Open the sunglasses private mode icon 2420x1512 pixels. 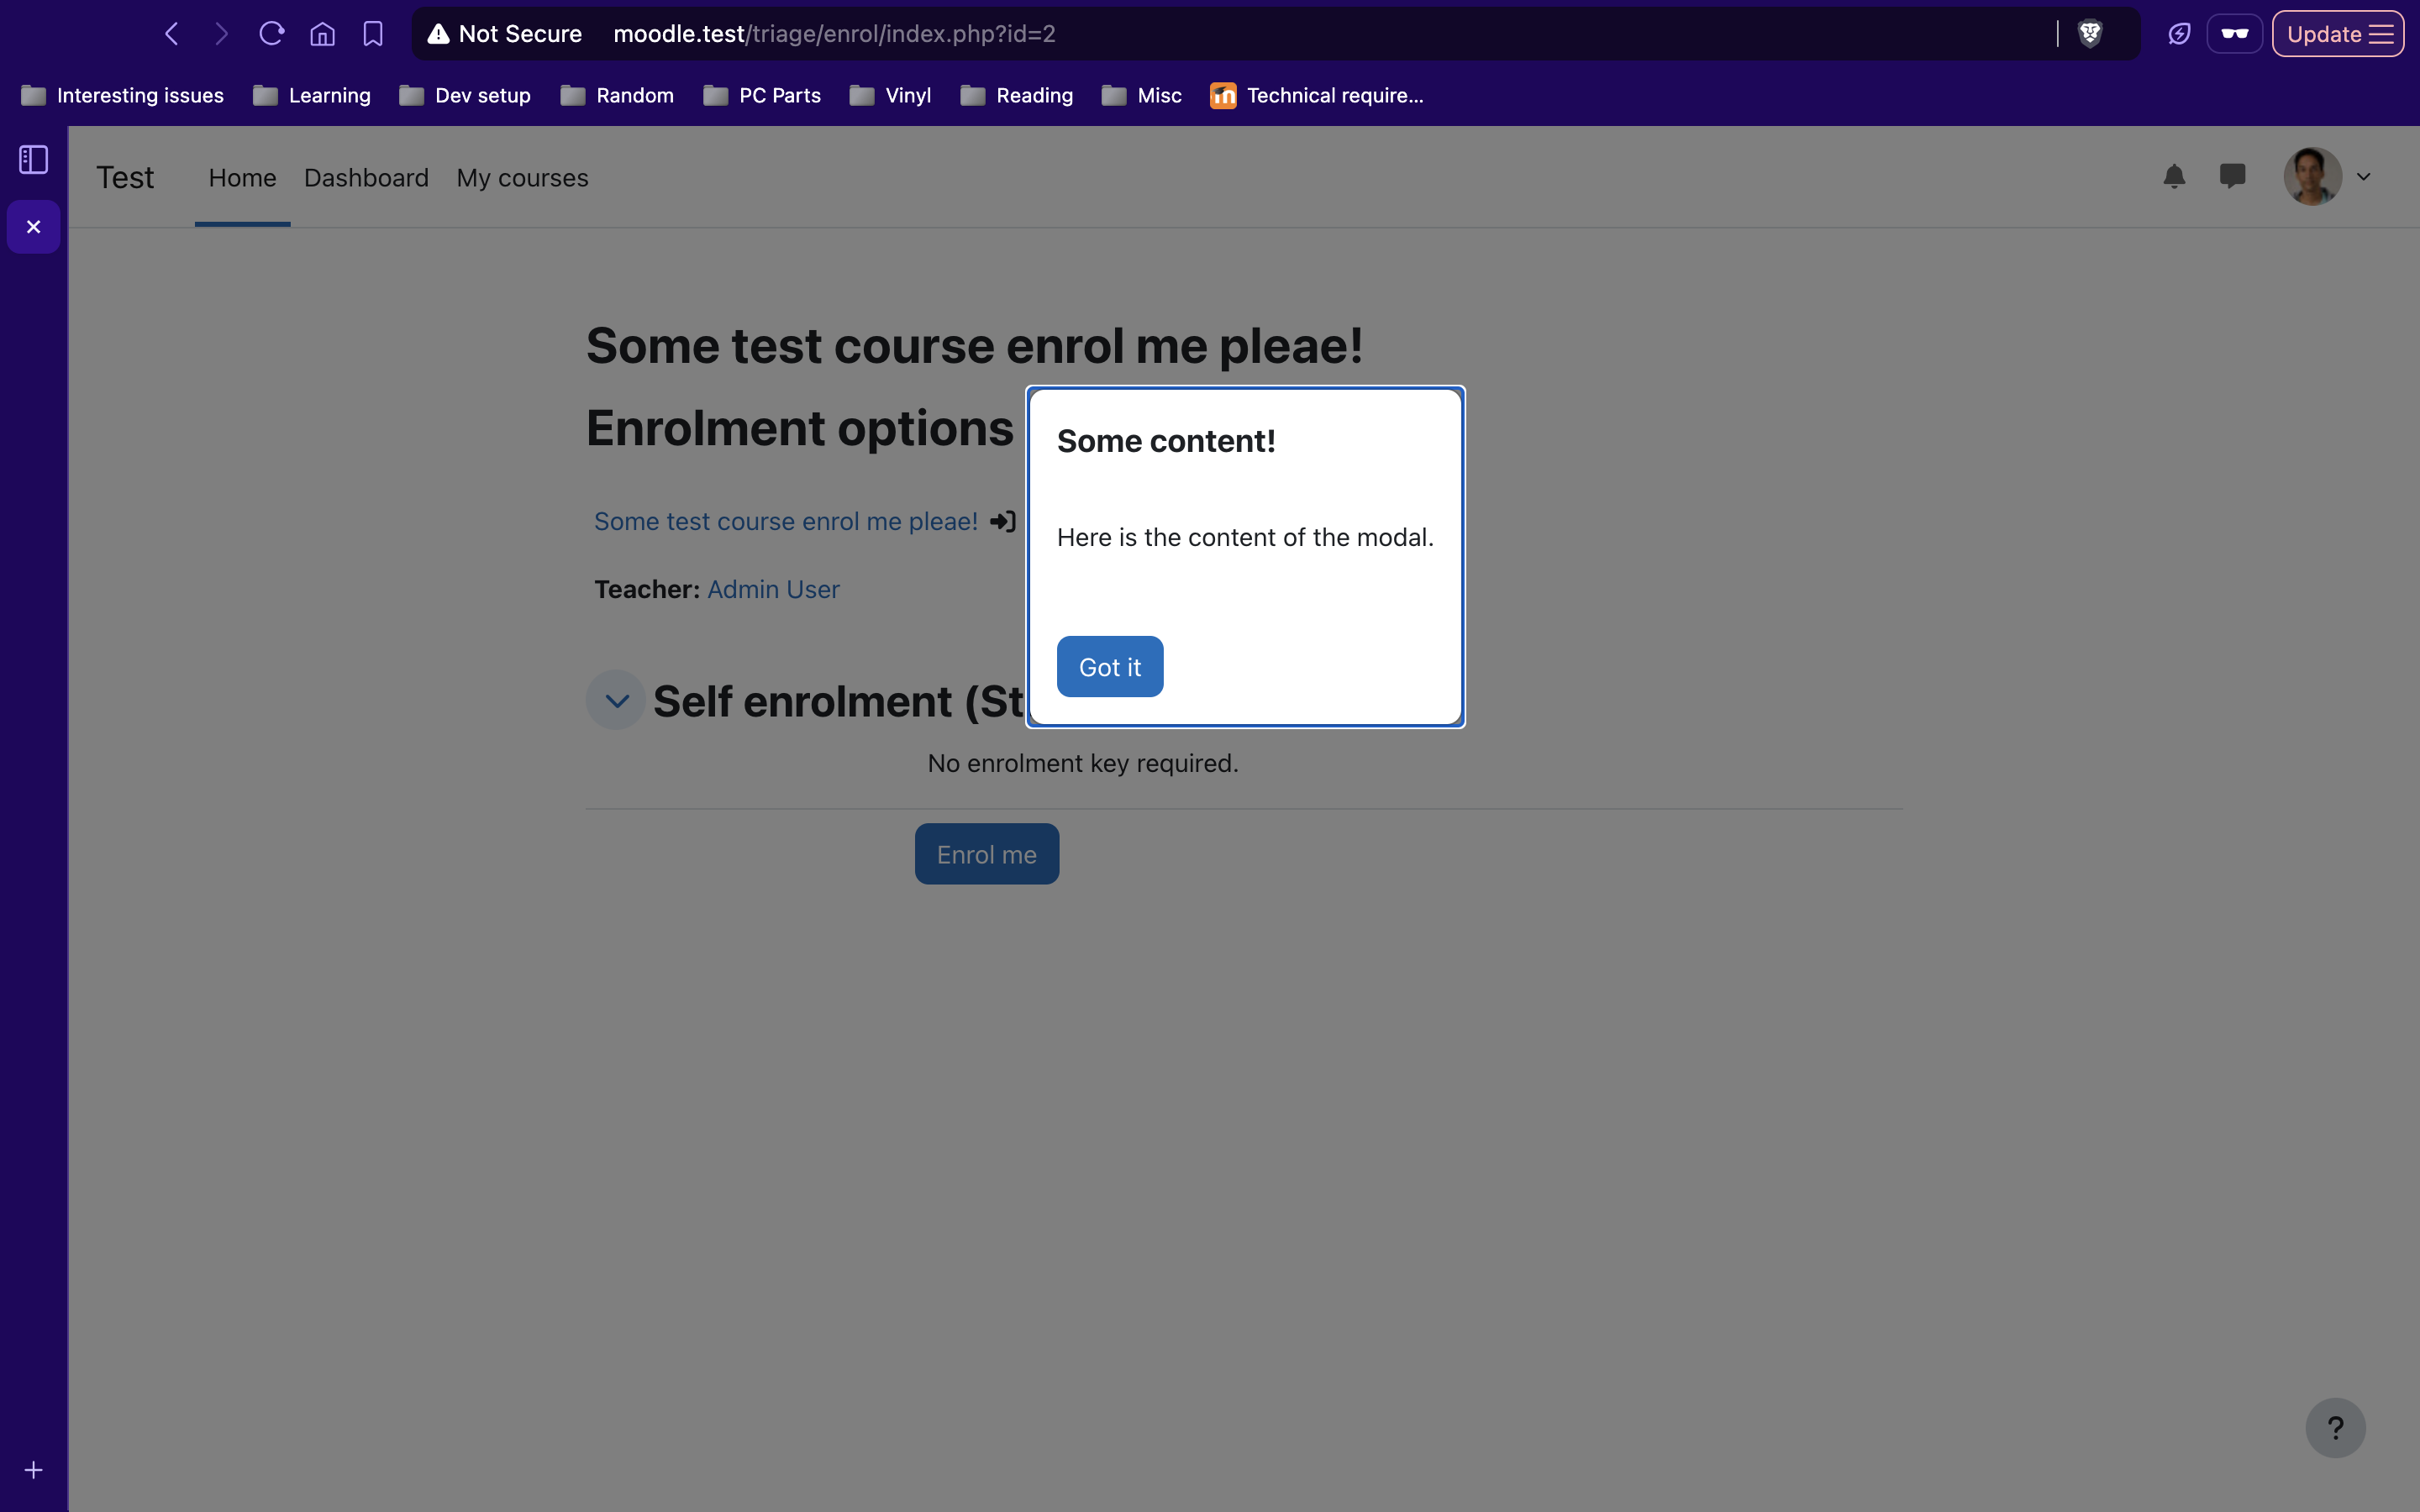point(2234,34)
